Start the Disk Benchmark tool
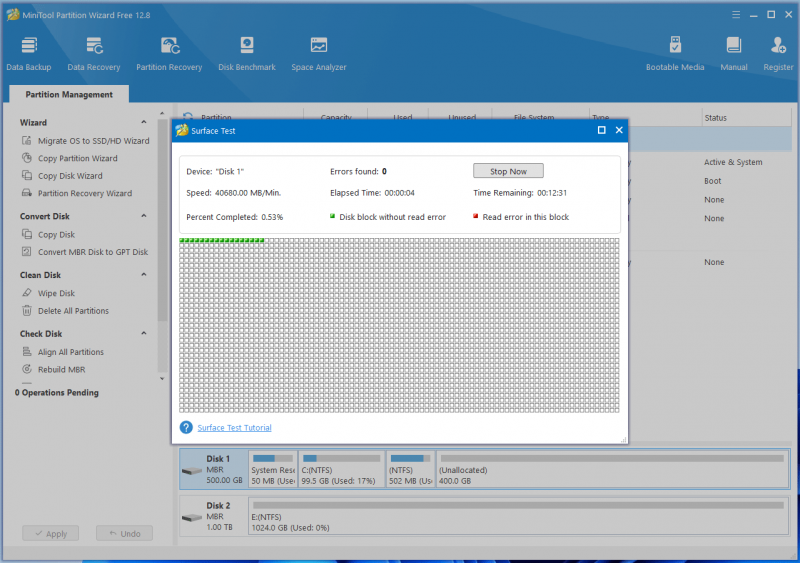This screenshot has height=563, width=800. click(x=247, y=53)
